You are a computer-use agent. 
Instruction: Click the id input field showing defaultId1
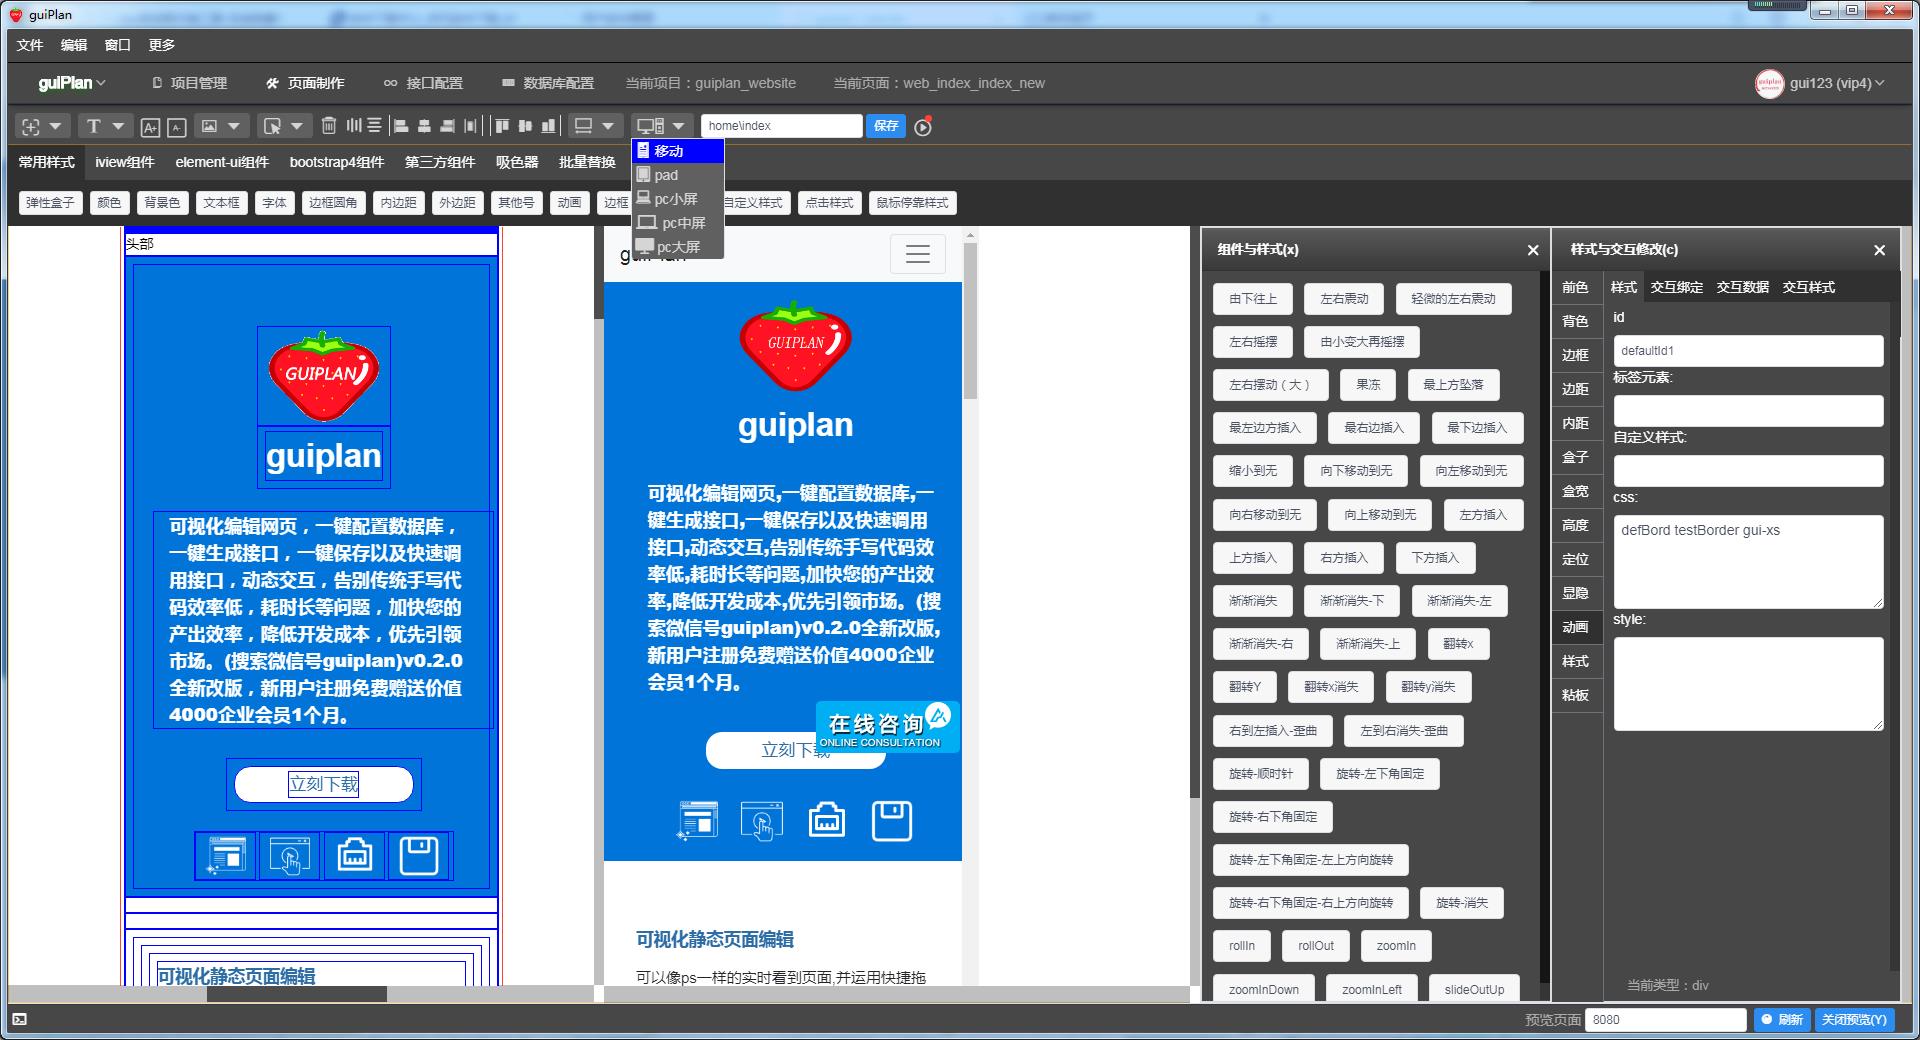[1748, 351]
